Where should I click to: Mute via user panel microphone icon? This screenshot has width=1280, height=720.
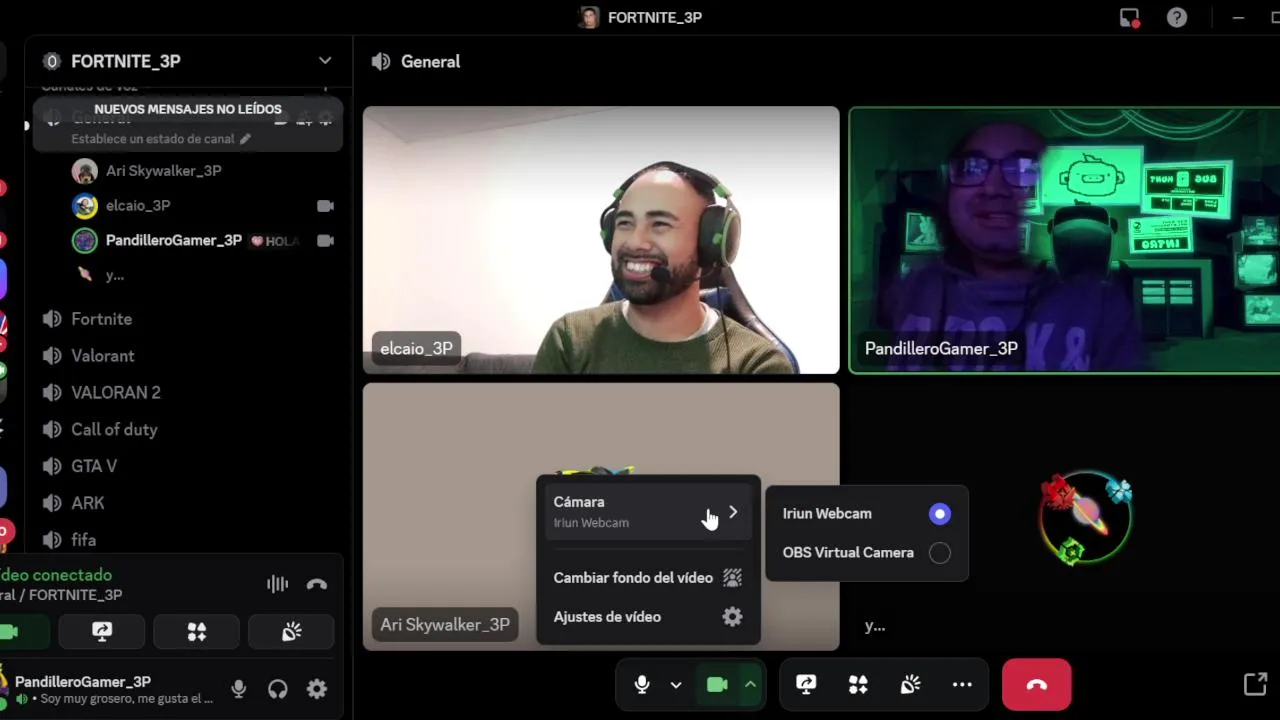(x=239, y=689)
